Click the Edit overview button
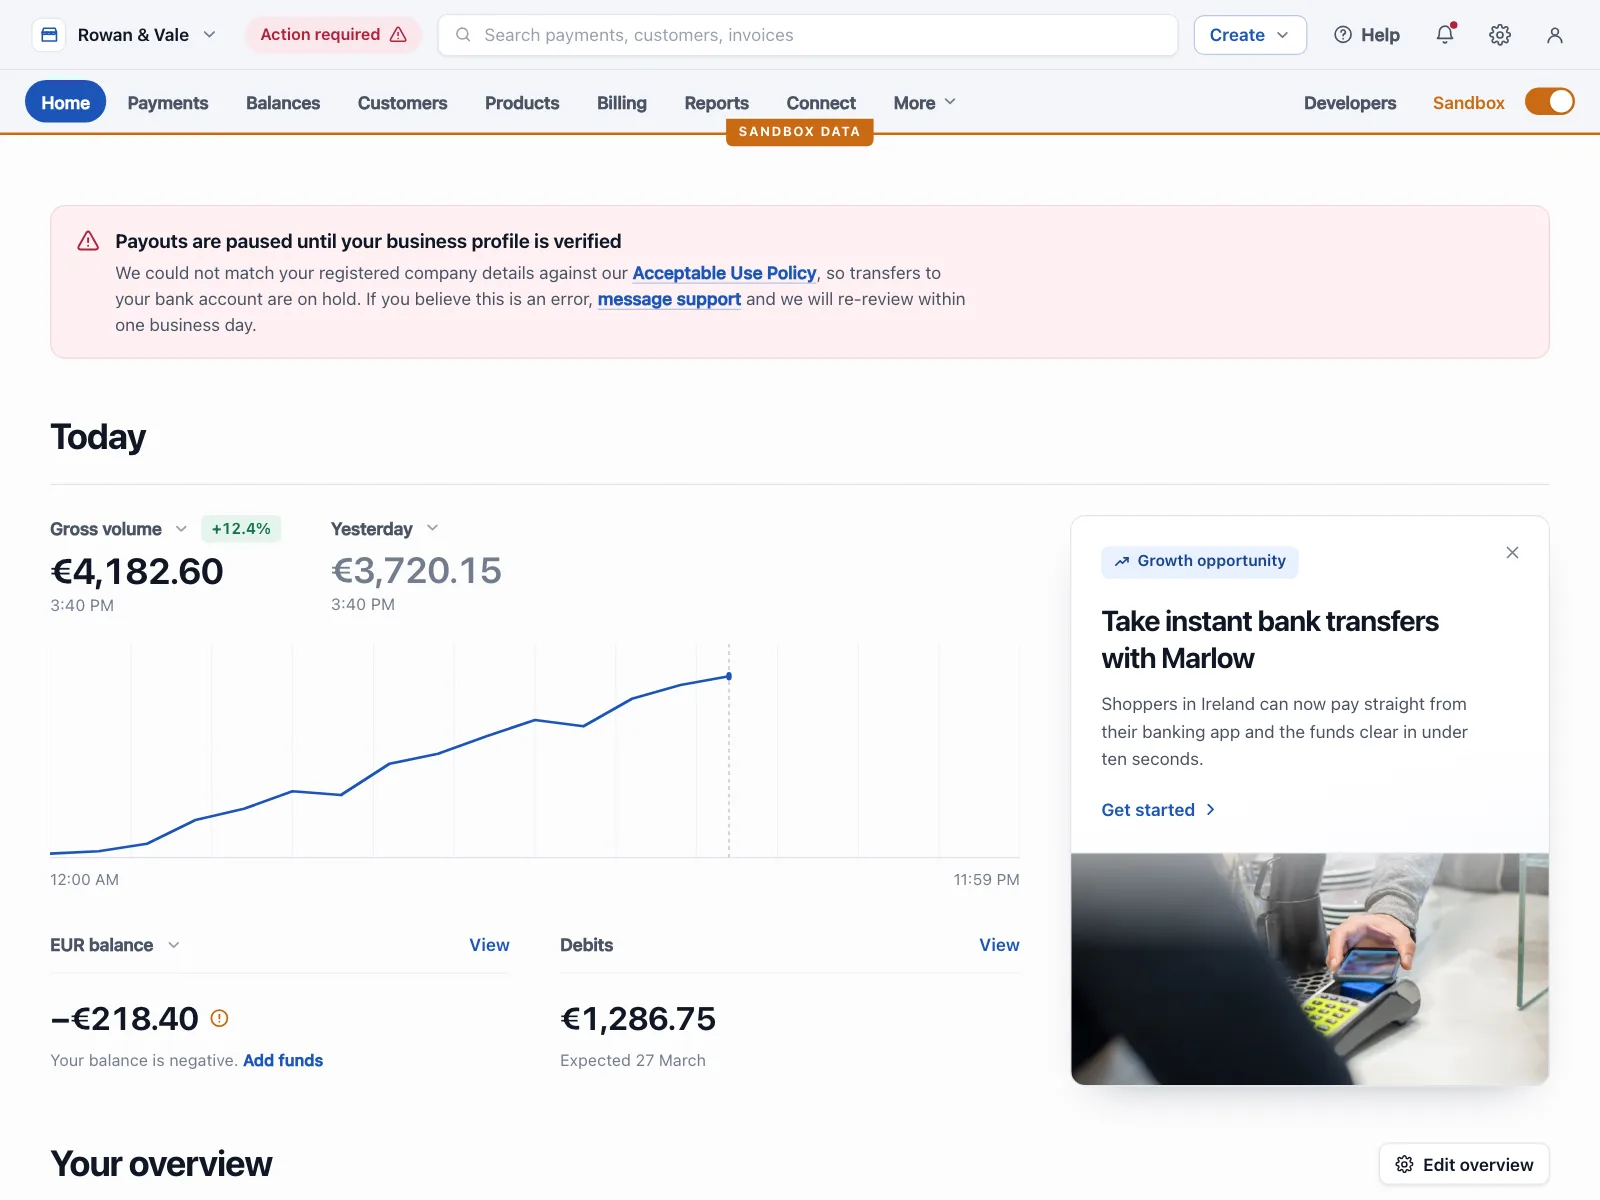The height and width of the screenshot is (1200, 1600). (x=1464, y=1164)
